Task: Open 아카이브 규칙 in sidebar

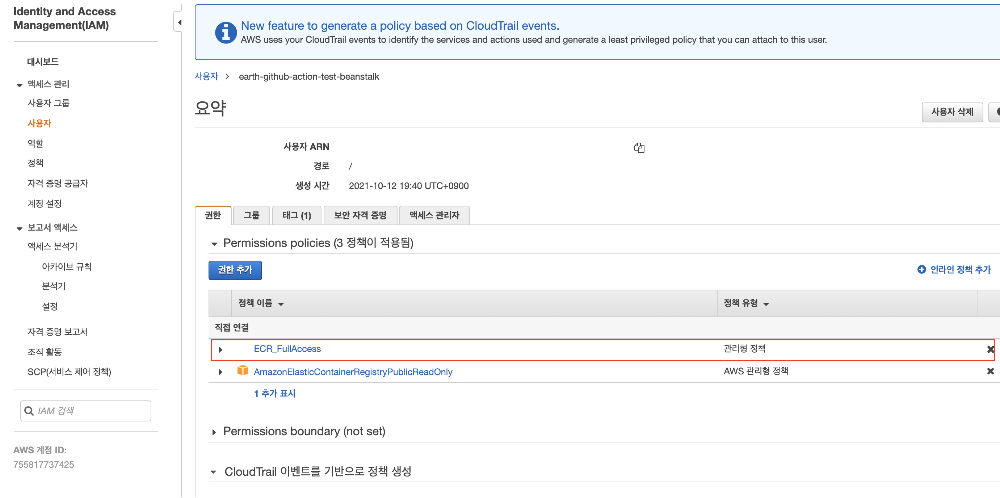Action: click(67, 267)
